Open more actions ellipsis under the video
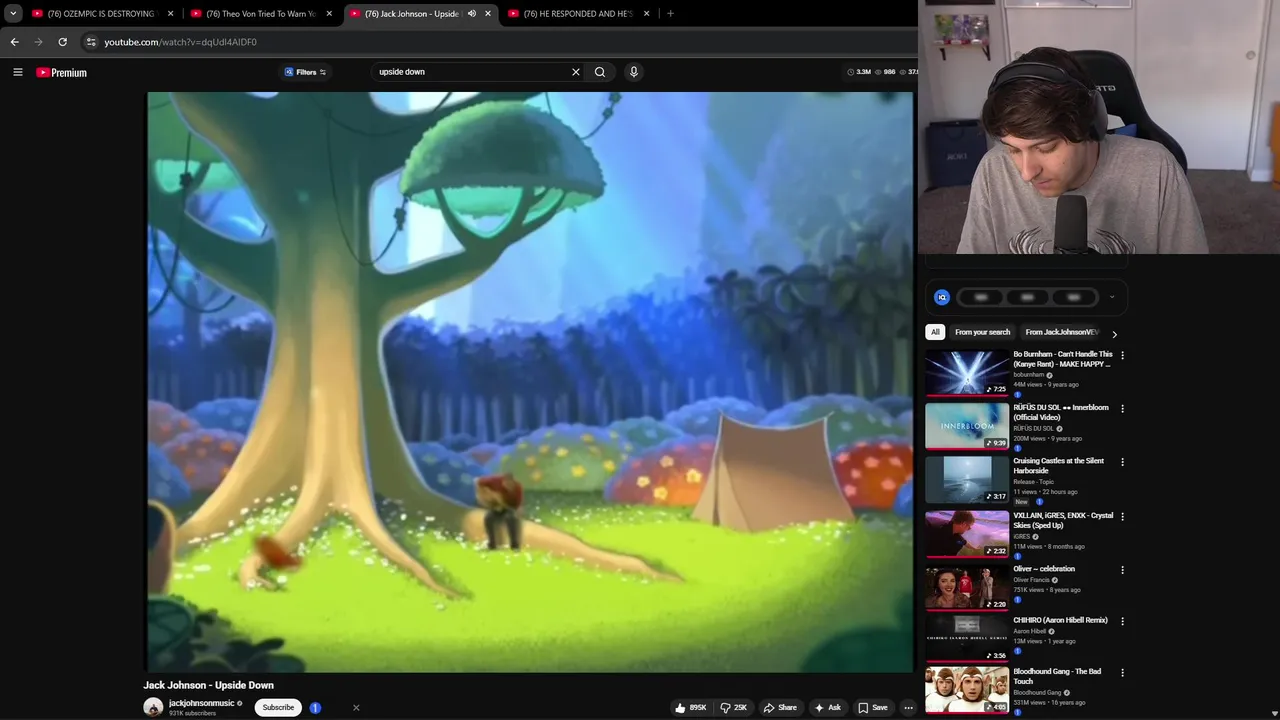Image resolution: width=1280 pixels, height=720 pixels. 908,707
